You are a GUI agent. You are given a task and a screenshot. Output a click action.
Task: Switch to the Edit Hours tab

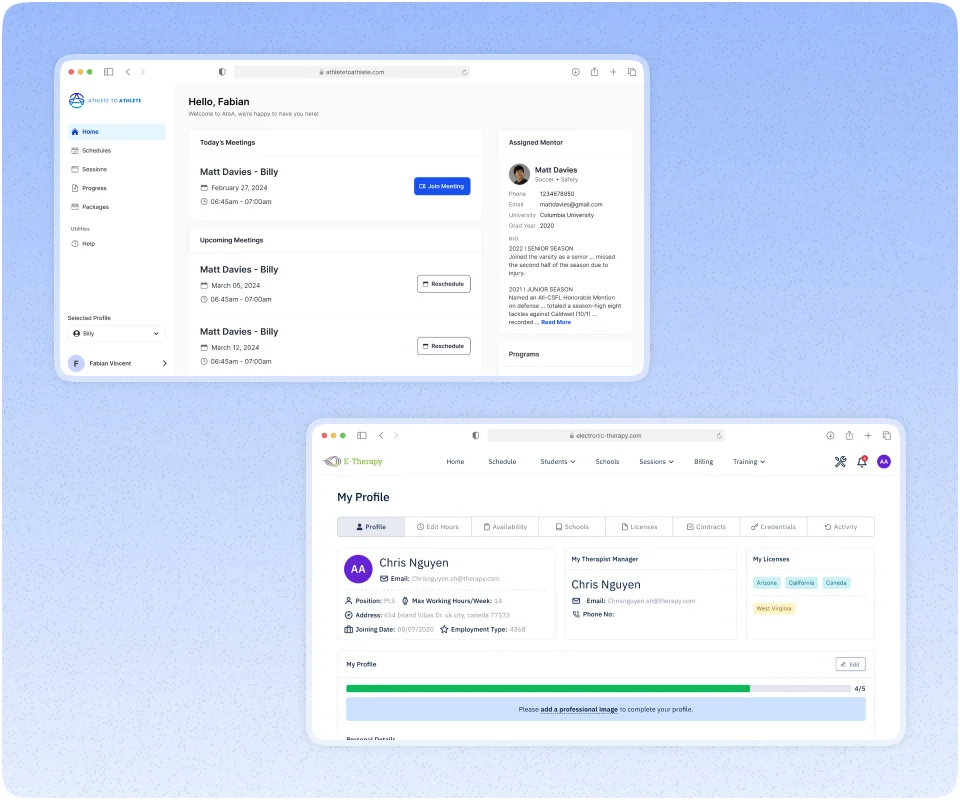click(438, 527)
